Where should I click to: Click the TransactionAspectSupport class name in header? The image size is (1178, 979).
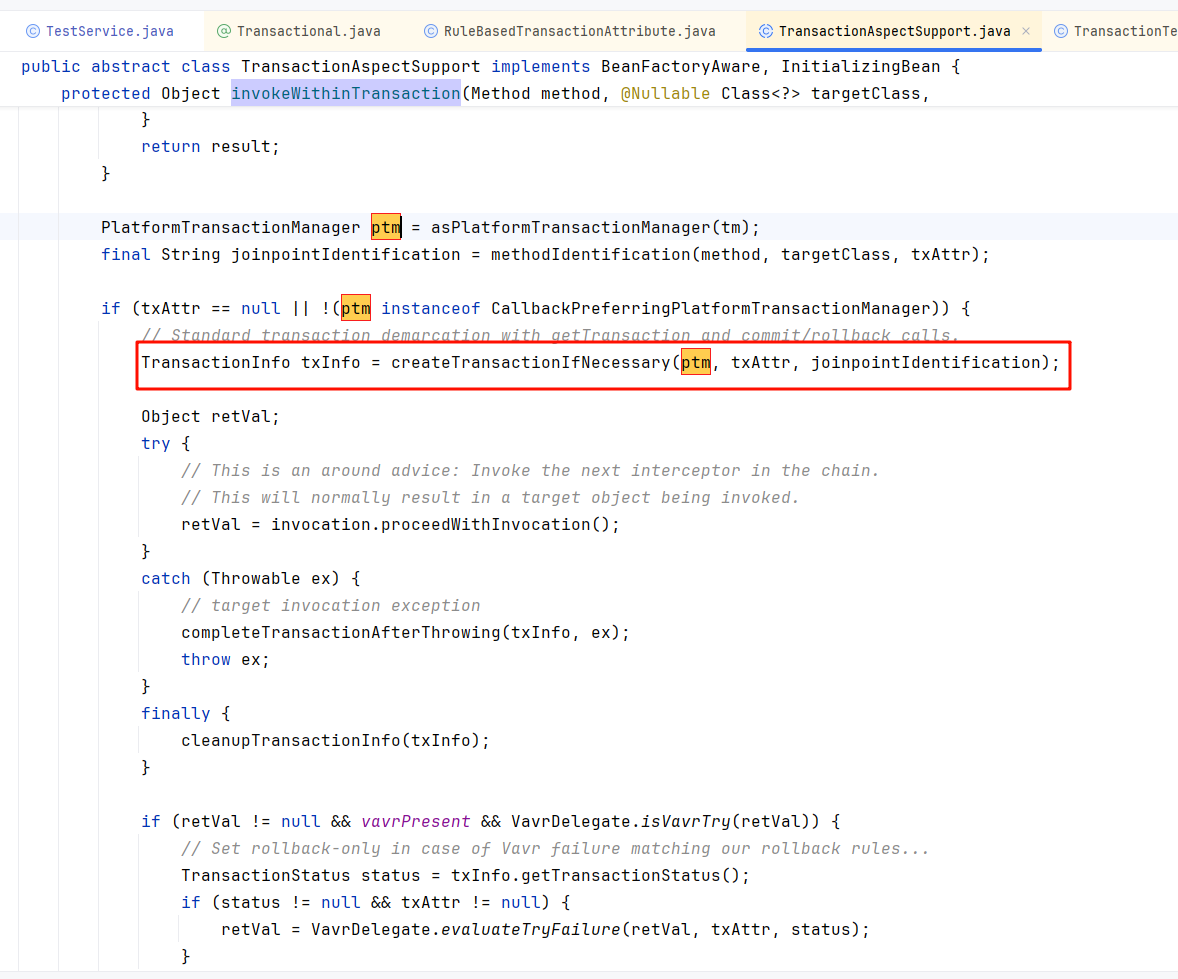point(361,67)
